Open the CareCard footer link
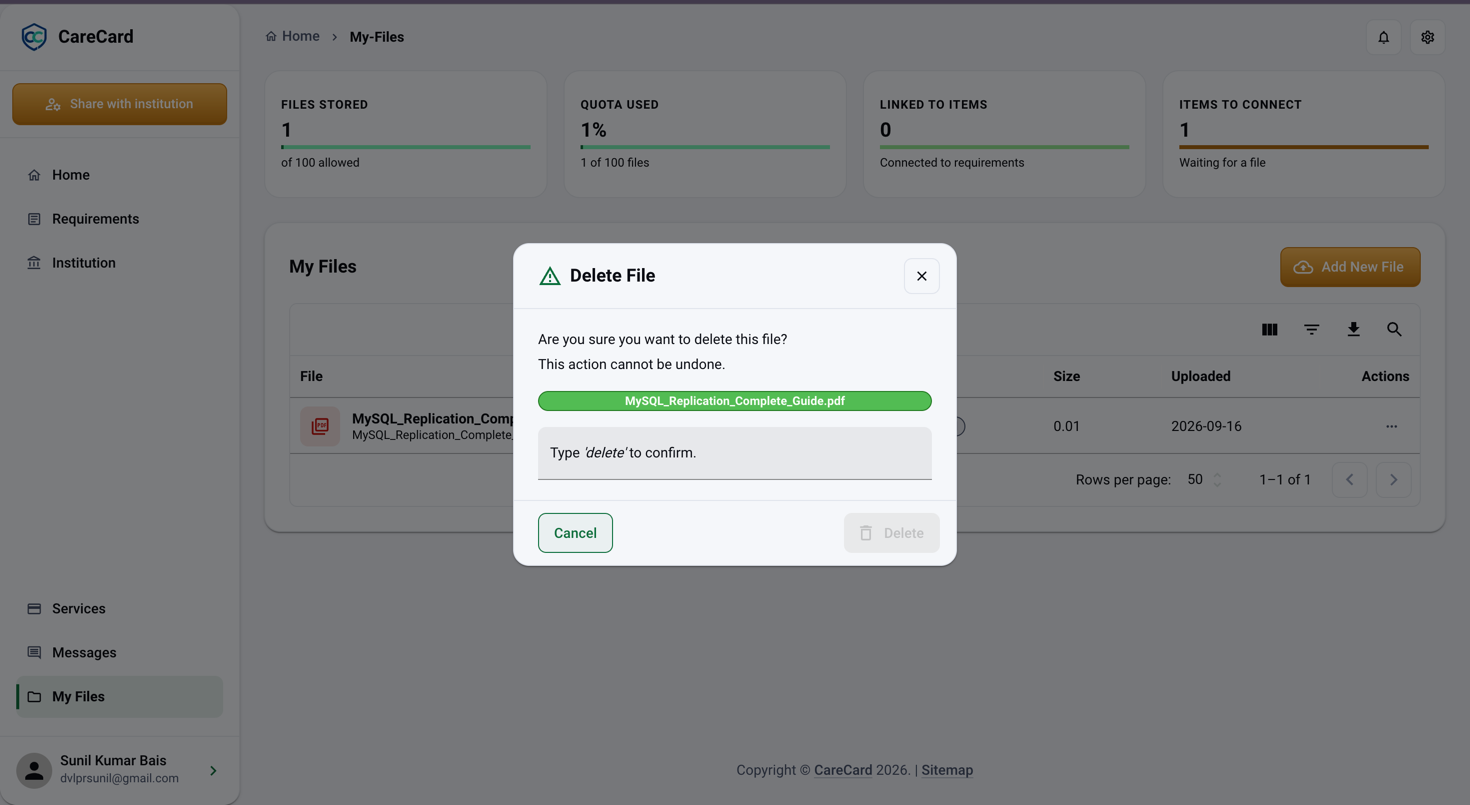This screenshot has width=1470, height=805. (843, 770)
